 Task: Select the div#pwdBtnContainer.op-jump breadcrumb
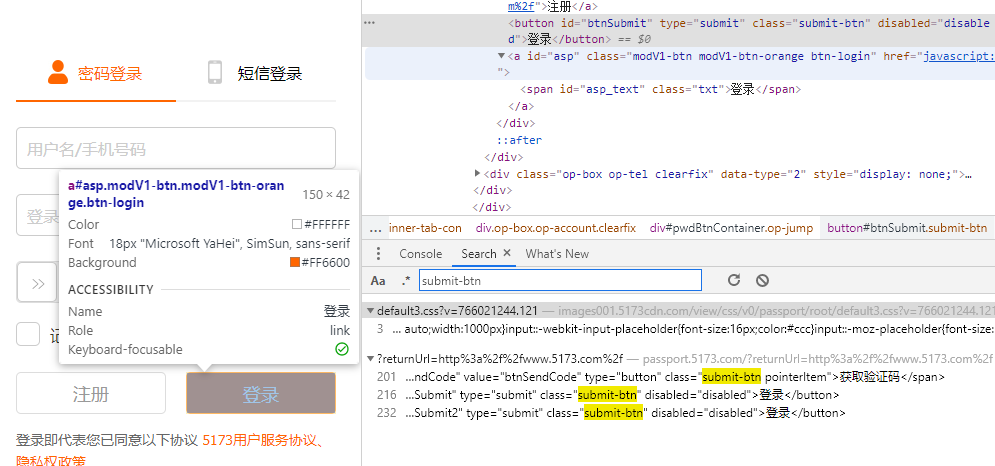[731, 228]
